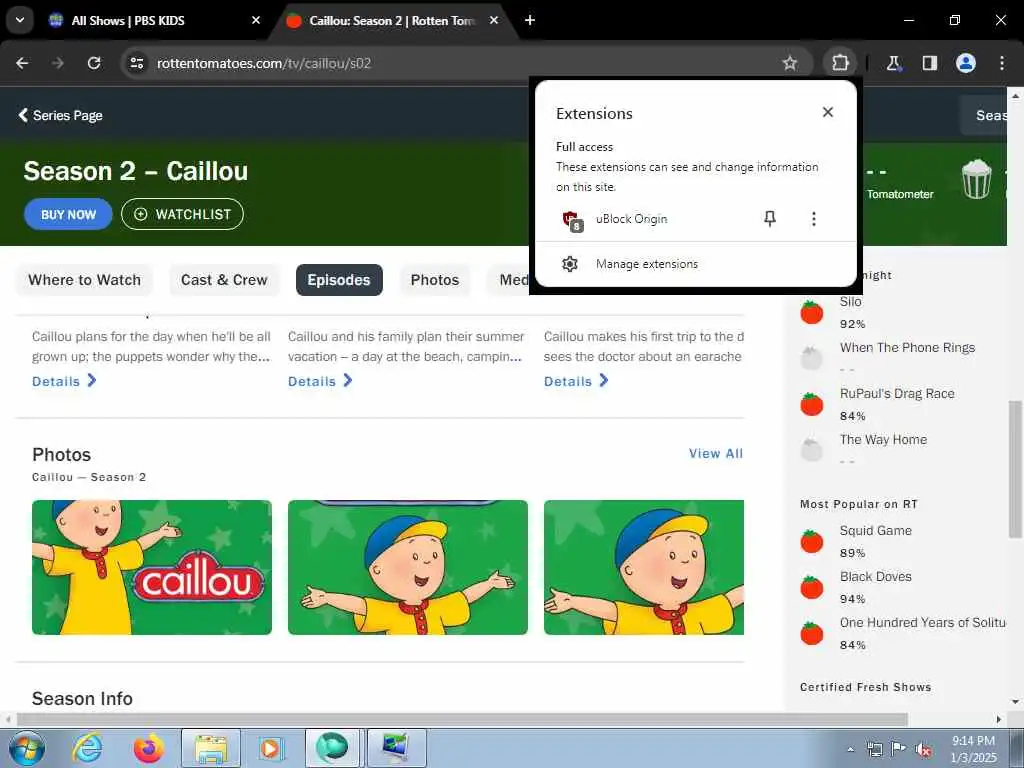This screenshot has height=768, width=1024.
Task: Open One Hundred Years of Solitude link
Action: pyautogui.click(x=922, y=622)
